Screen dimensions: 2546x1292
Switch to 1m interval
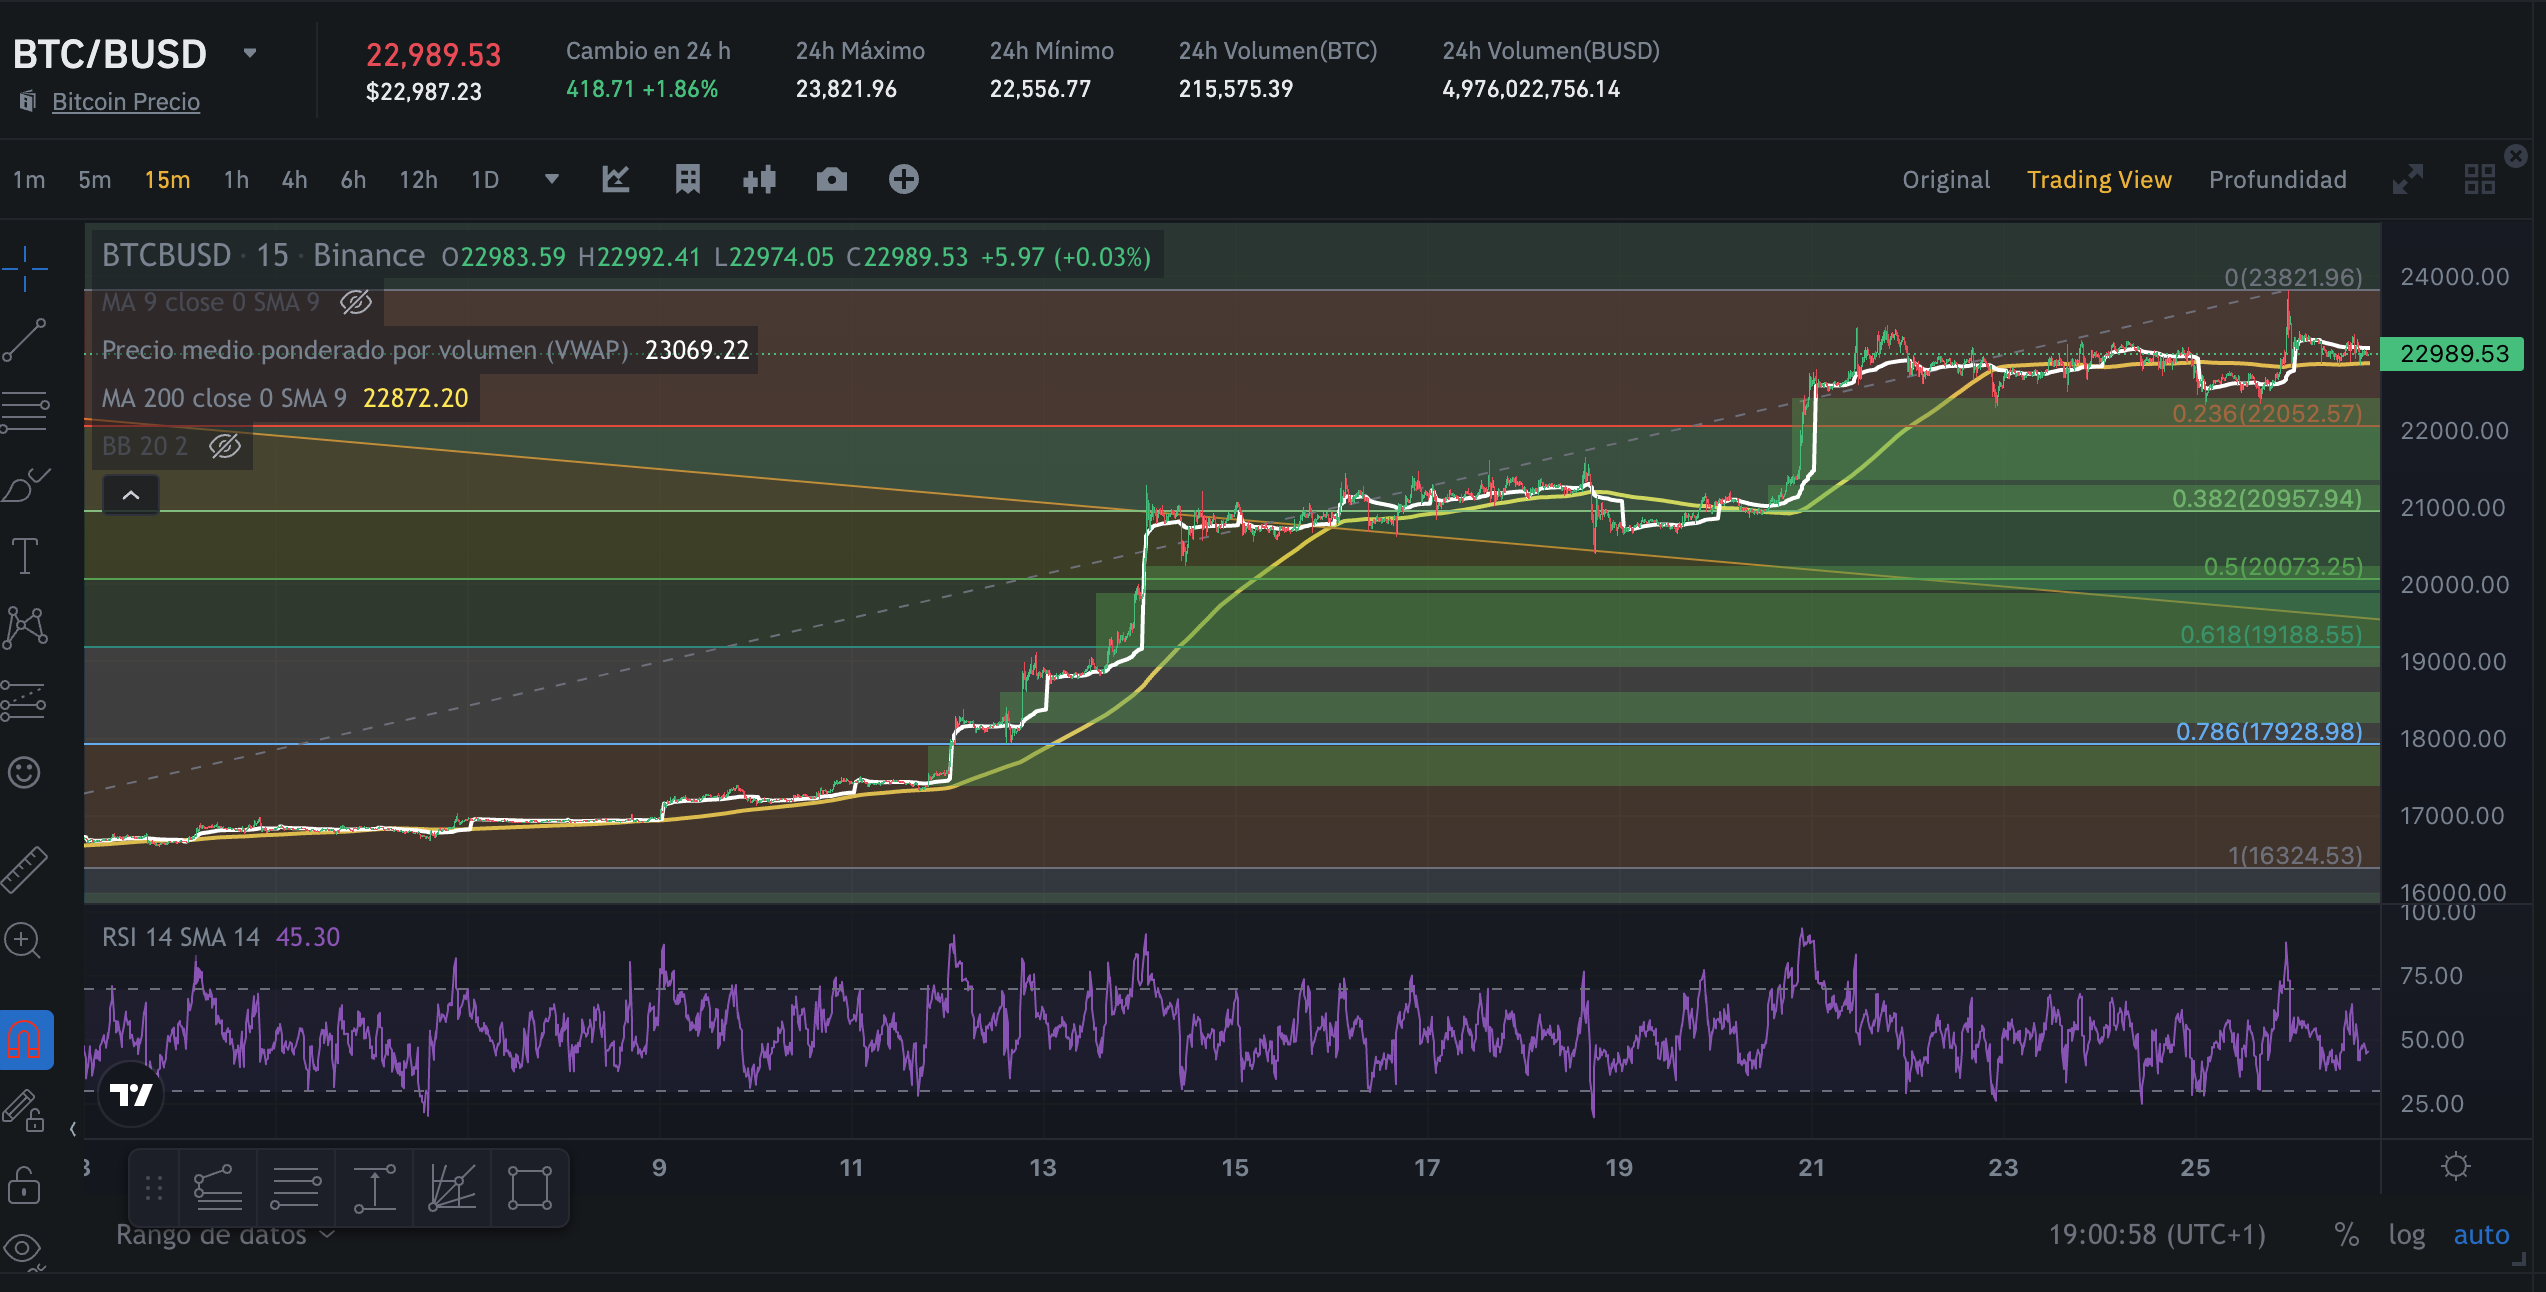(x=29, y=180)
